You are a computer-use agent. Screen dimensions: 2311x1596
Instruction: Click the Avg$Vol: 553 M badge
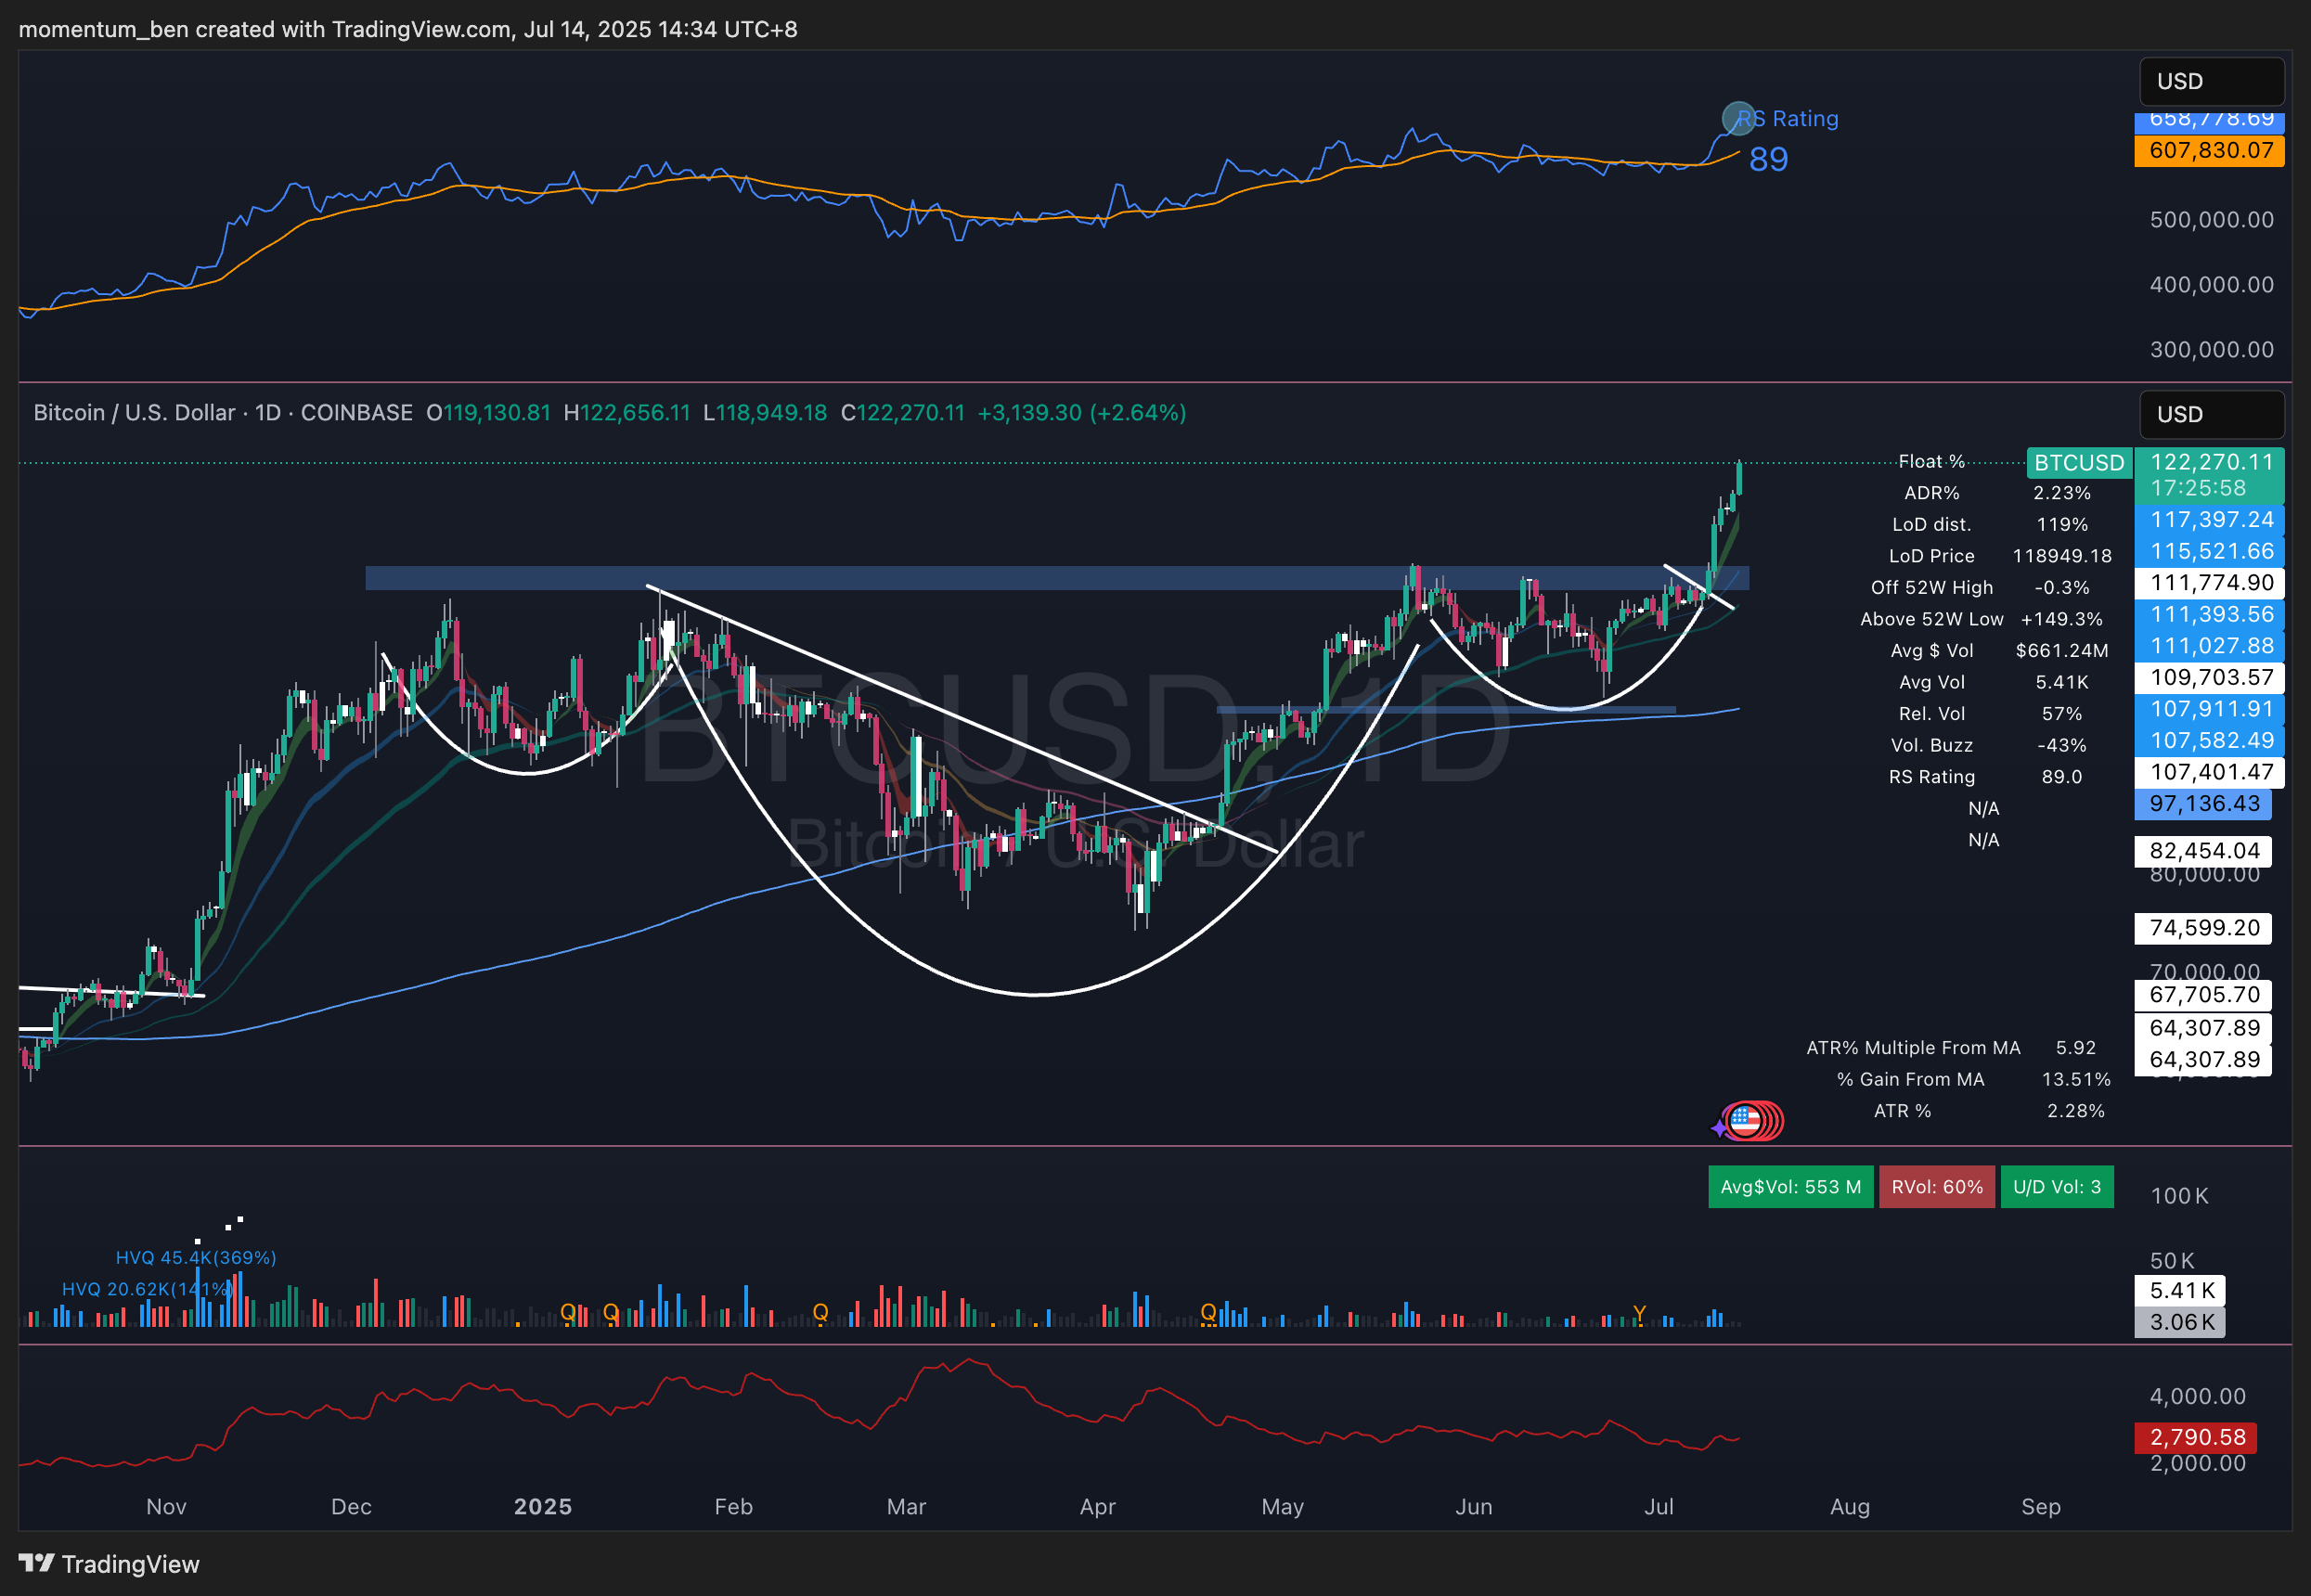[x=1790, y=1187]
